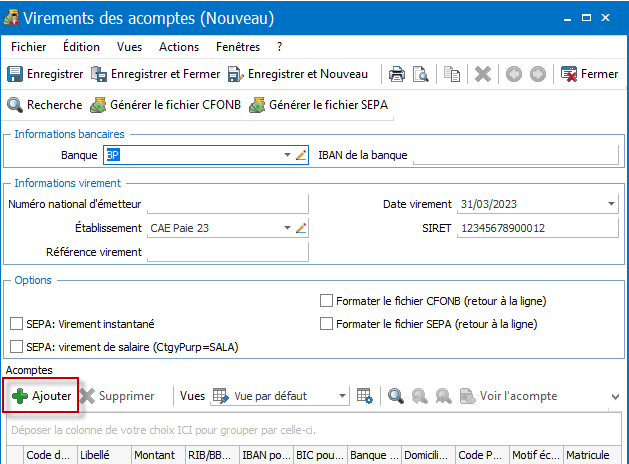Click the Domicili... column header
Image resolution: width=629 pixels, height=464 pixels.
pyautogui.click(x=429, y=455)
